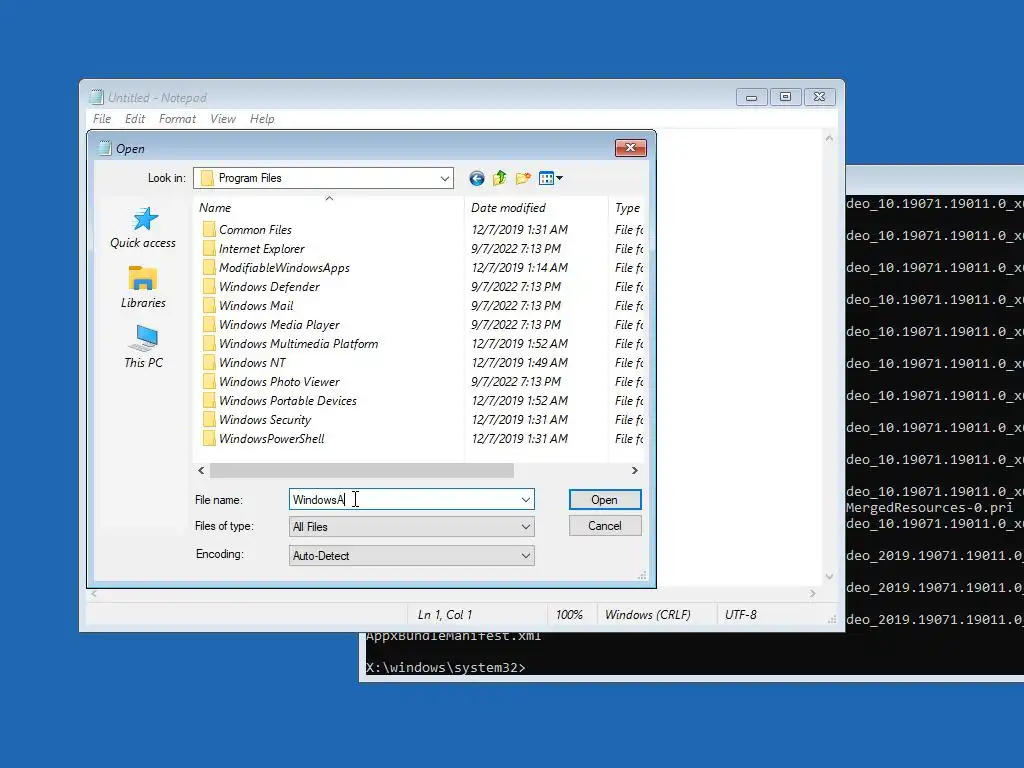Click Notepad's vertical scroll up arrow
This screenshot has width=1024, height=768.
pos(829,138)
